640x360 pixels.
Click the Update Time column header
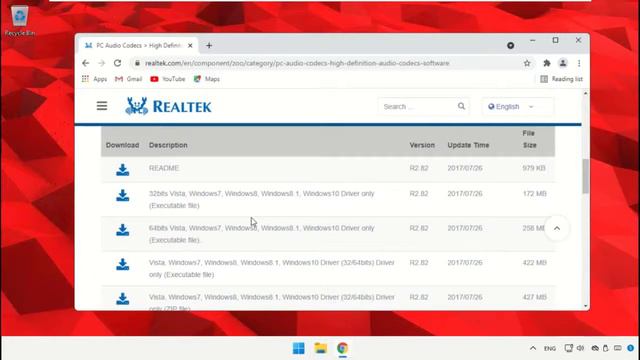tap(468, 145)
